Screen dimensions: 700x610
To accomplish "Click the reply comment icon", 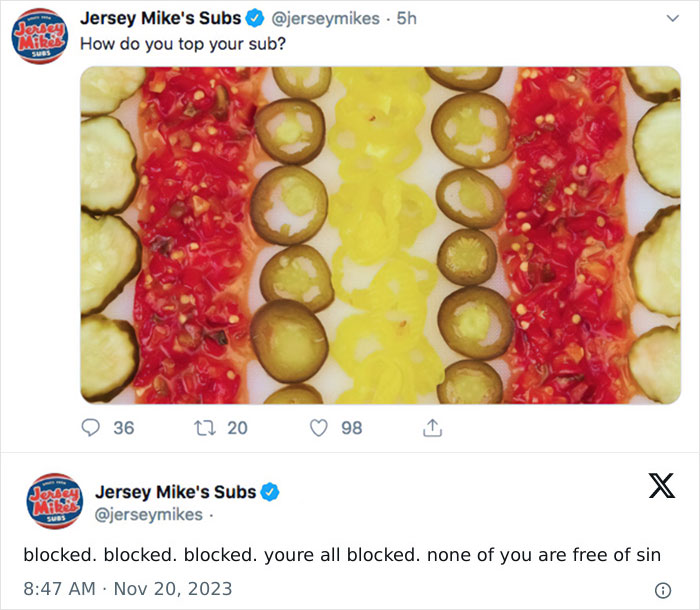I will click(x=91, y=428).
